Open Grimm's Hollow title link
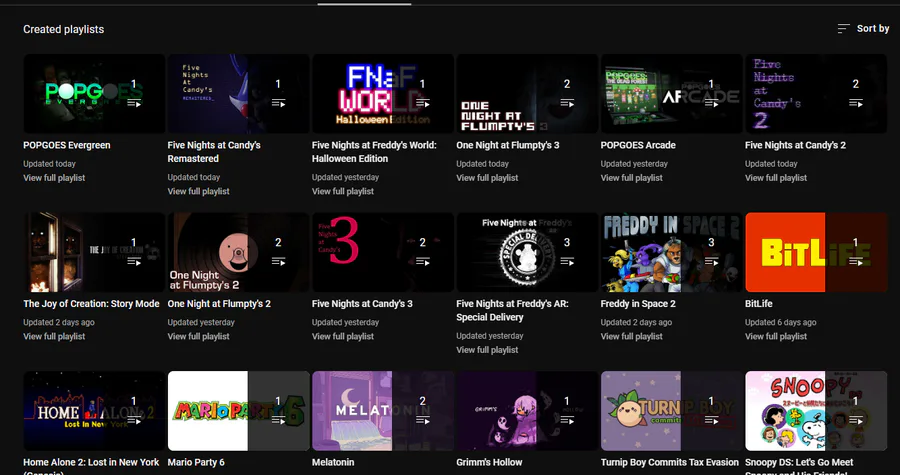This screenshot has height=475, width=900. [x=489, y=462]
